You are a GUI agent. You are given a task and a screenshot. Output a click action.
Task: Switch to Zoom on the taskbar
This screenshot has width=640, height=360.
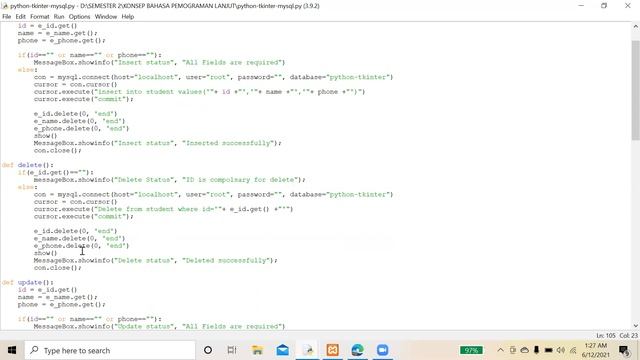pos(382,350)
